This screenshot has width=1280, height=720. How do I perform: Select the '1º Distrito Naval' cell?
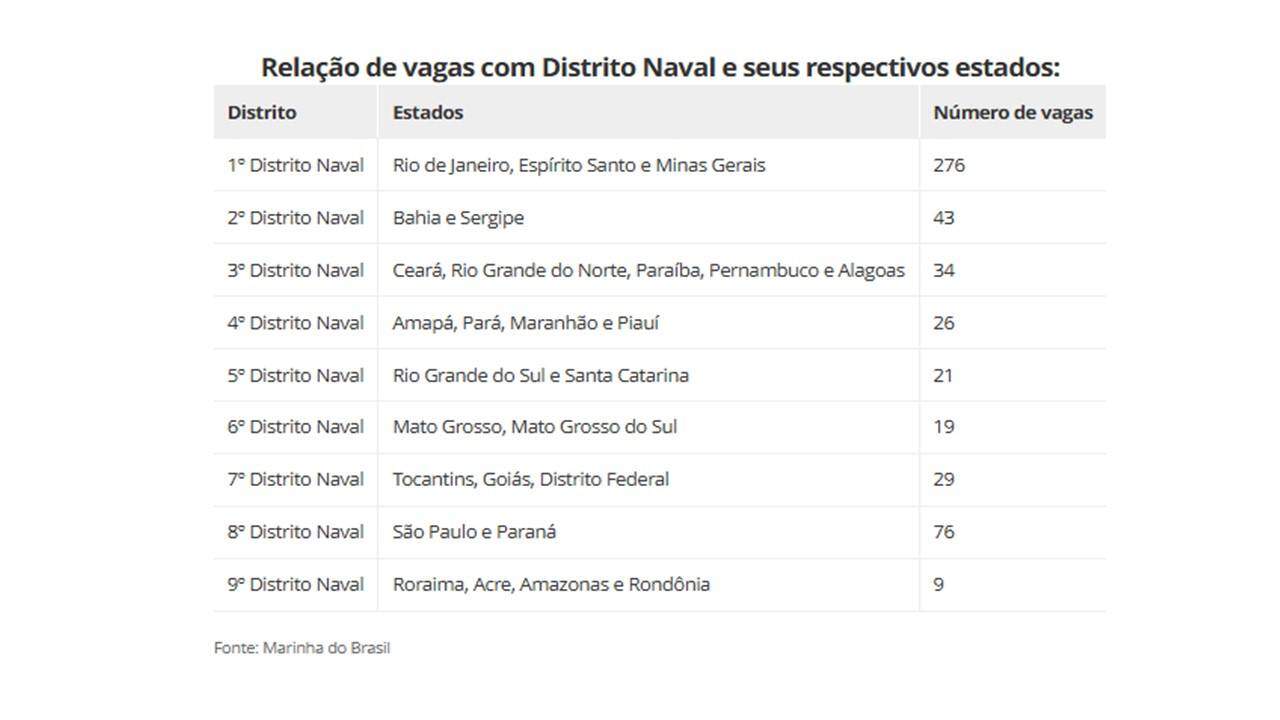tap(296, 165)
